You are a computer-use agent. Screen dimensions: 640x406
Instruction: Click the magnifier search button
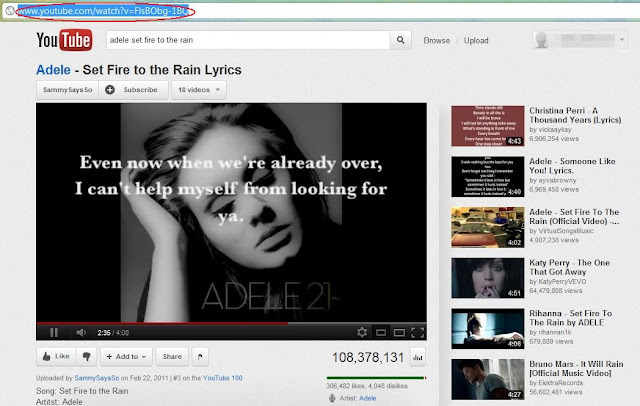[x=400, y=40]
